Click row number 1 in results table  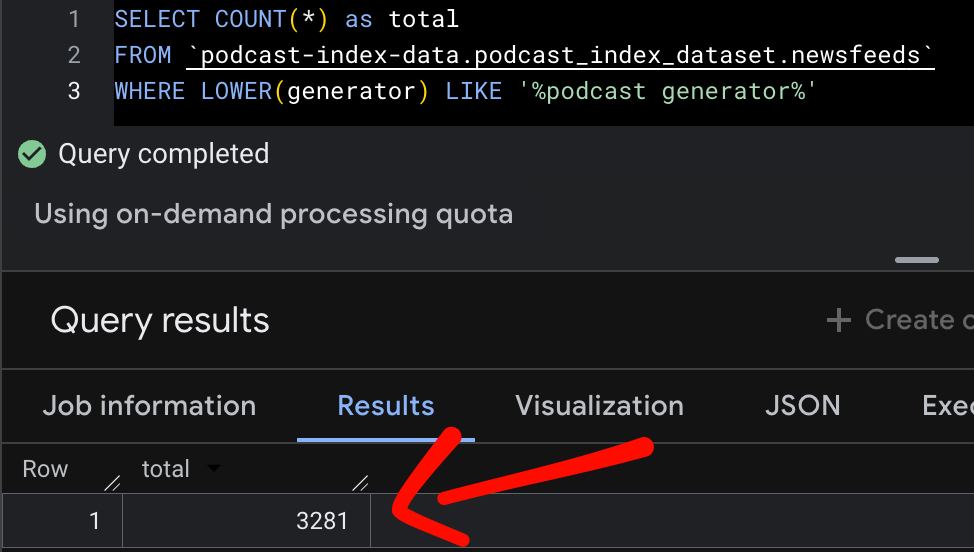point(94,521)
